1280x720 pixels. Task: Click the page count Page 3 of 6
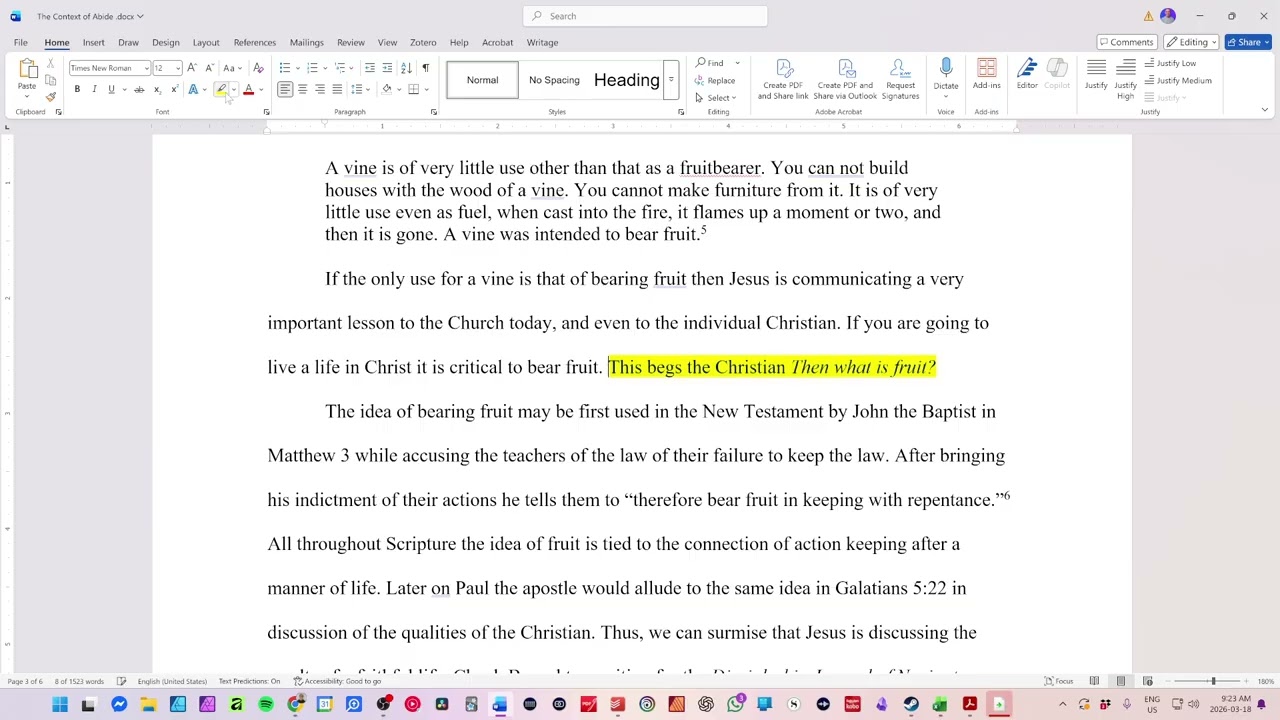pyautogui.click(x=25, y=681)
